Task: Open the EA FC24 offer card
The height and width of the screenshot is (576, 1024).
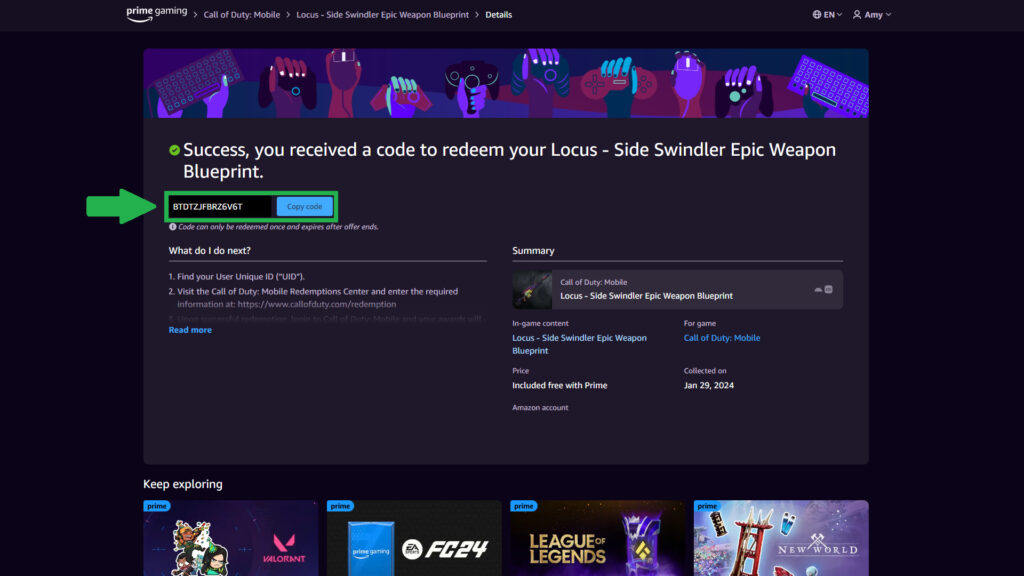Action: pyautogui.click(x=414, y=538)
